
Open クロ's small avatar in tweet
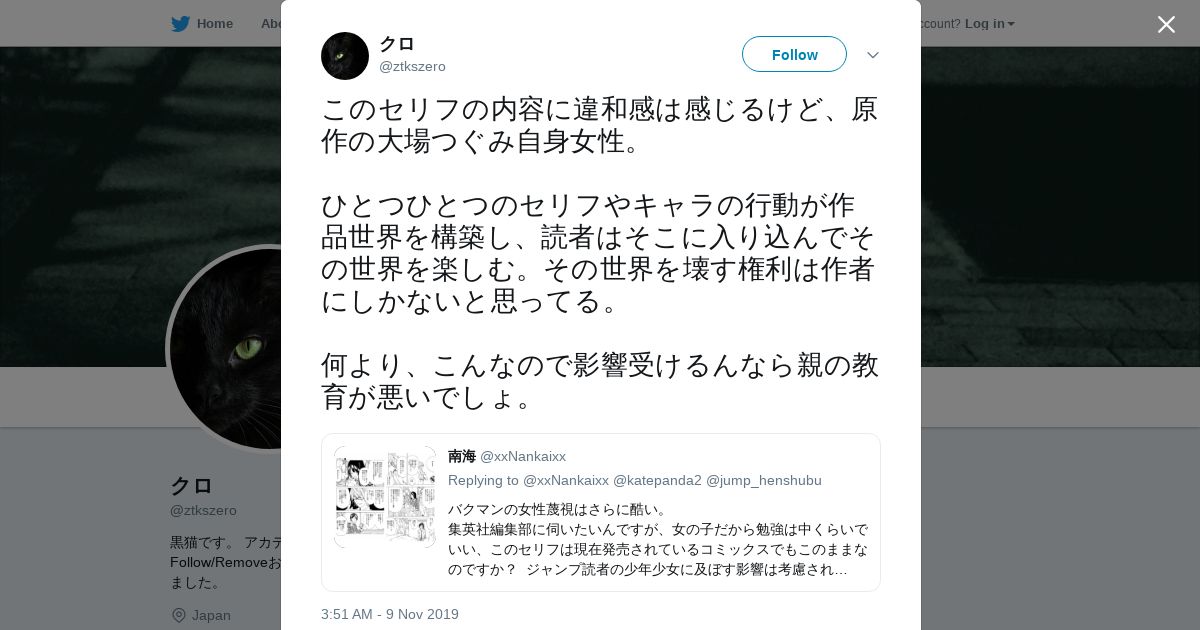(x=345, y=56)
